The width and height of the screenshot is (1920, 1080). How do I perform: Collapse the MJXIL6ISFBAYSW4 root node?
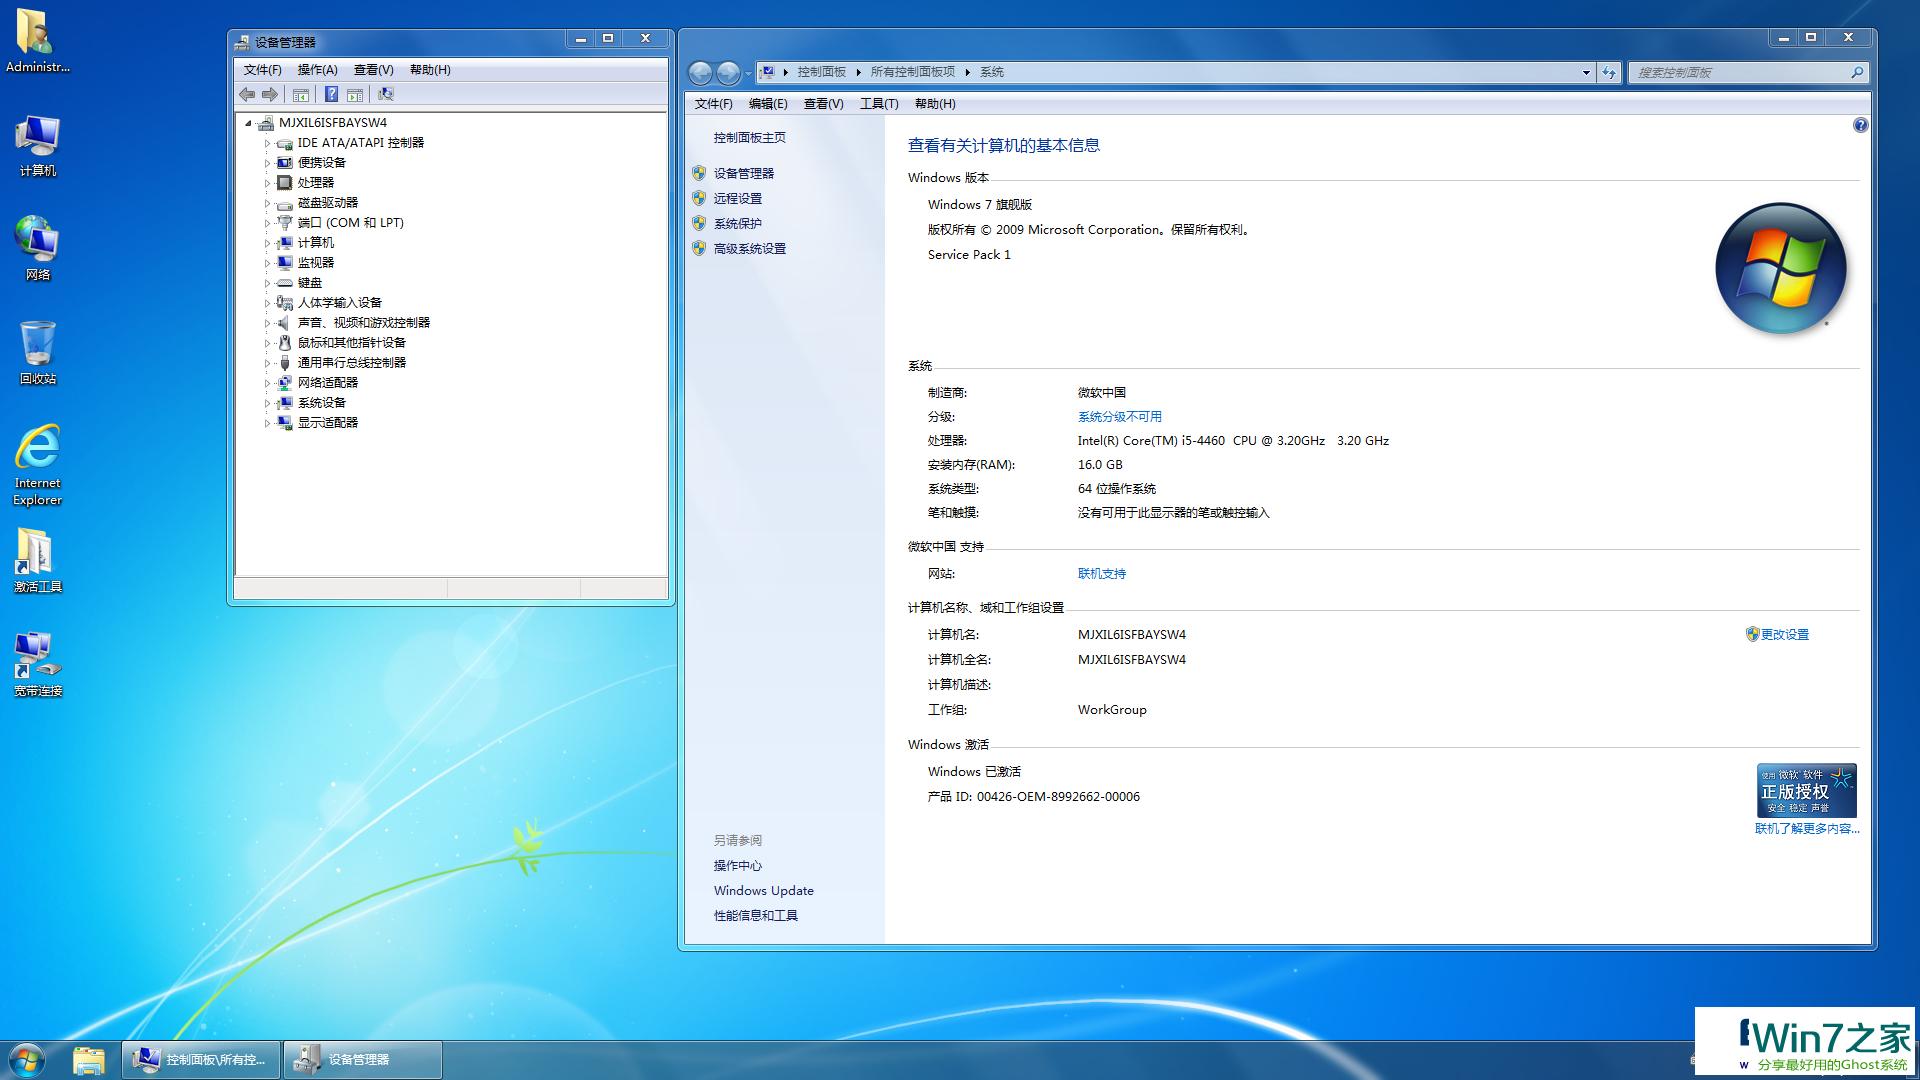click(x=248, y=123)
